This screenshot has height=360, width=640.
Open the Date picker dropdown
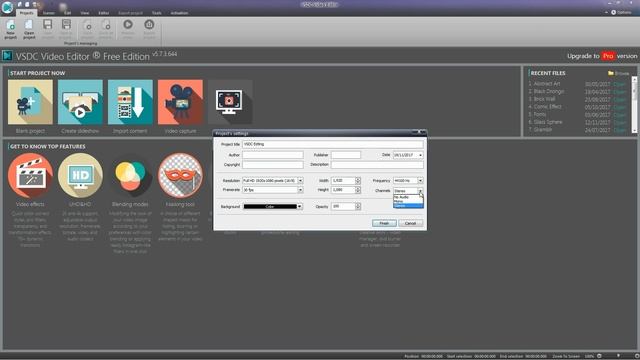[x=420, y=155]
